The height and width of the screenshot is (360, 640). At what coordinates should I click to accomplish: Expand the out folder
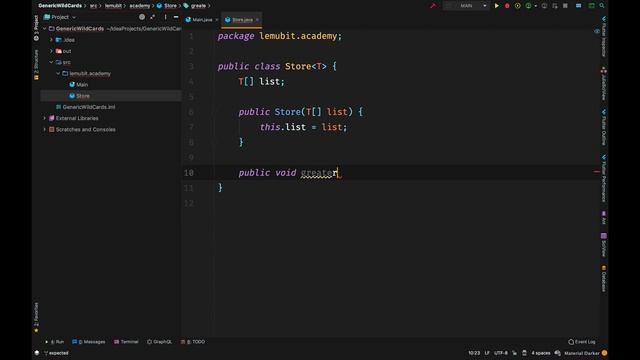click(51, 51)
